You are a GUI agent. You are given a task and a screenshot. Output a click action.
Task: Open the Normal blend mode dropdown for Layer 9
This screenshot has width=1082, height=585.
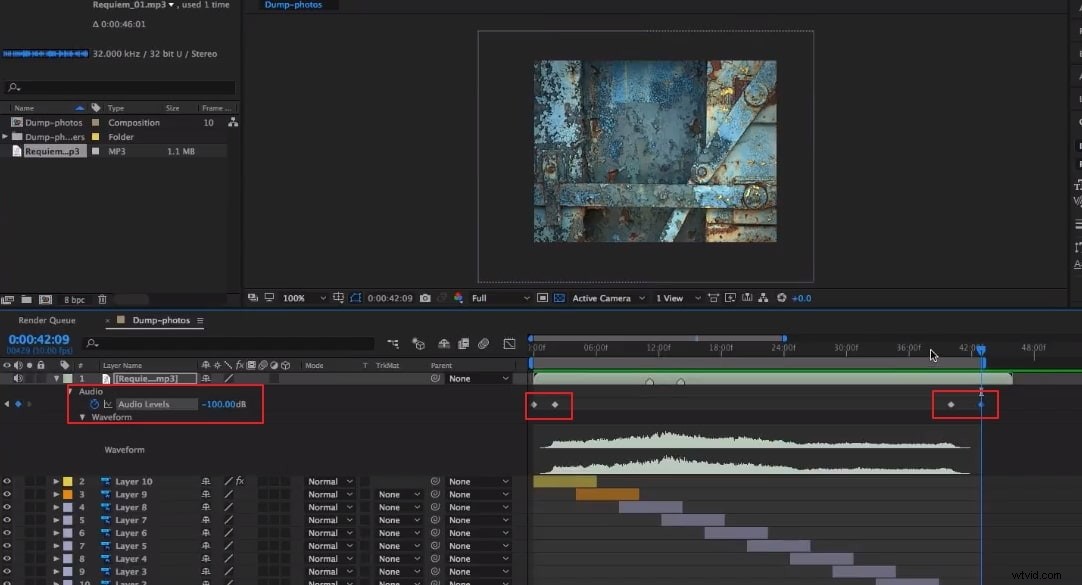[330, 494]
